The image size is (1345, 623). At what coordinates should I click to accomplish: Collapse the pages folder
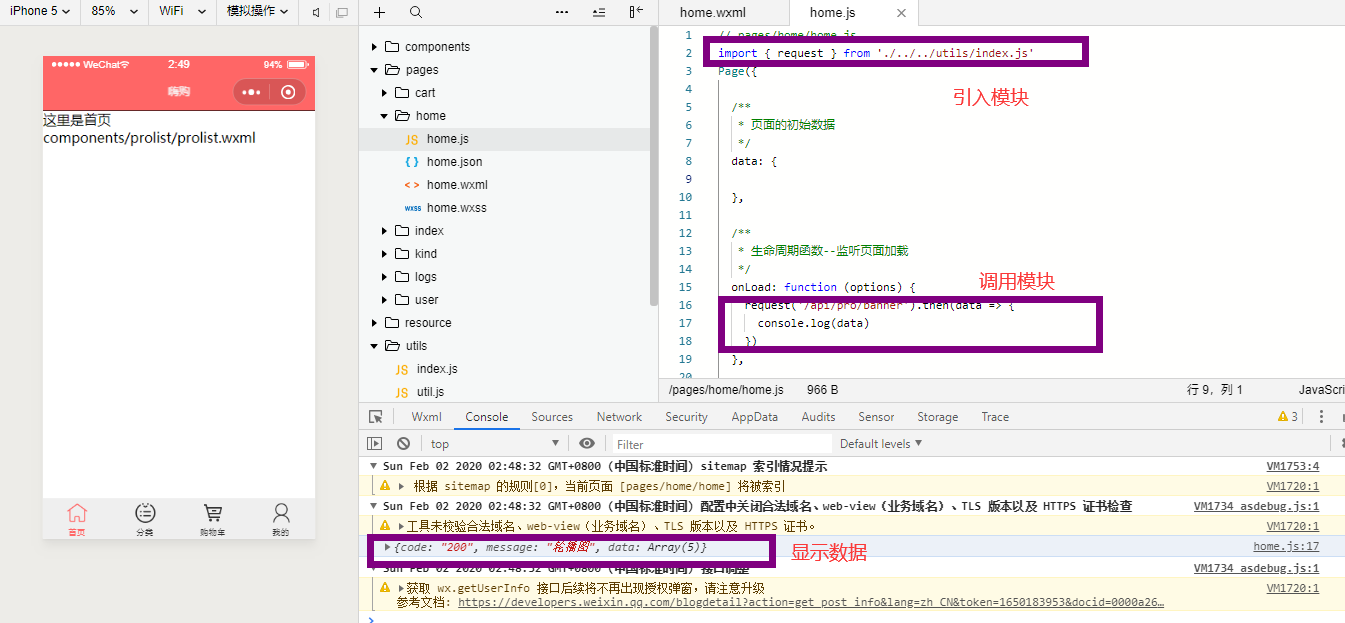coord(374,70)
